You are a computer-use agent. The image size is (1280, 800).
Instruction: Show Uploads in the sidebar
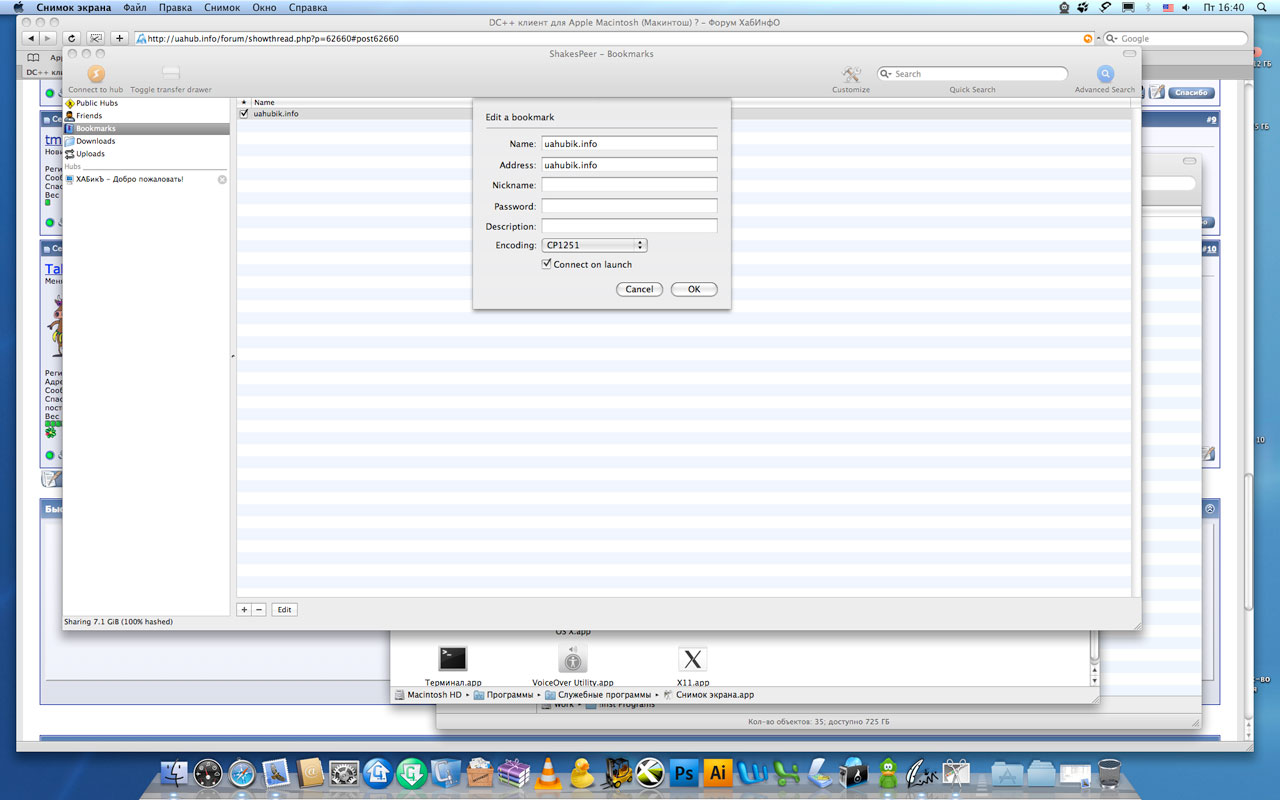point(90,154)
